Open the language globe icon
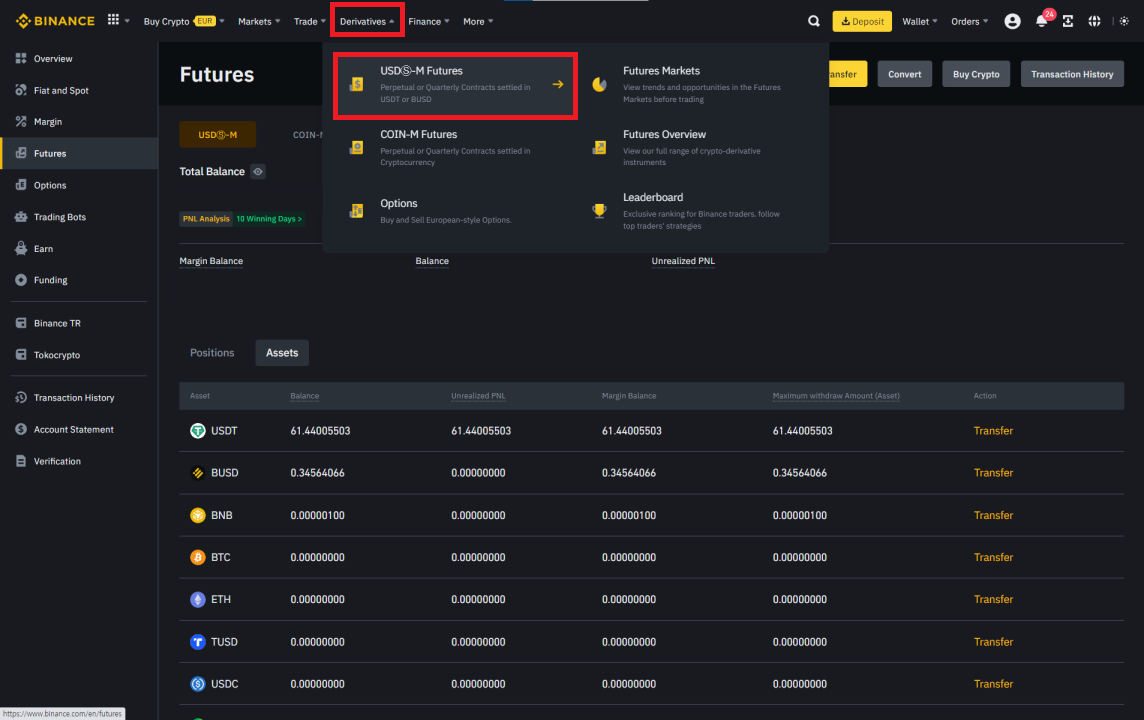 coord(1094,21)
